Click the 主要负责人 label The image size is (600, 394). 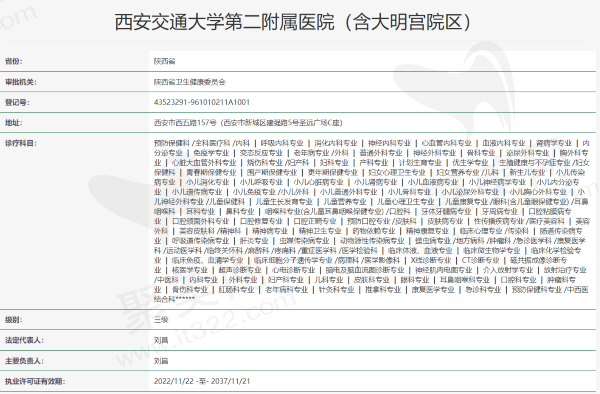(x=24, y=361)
